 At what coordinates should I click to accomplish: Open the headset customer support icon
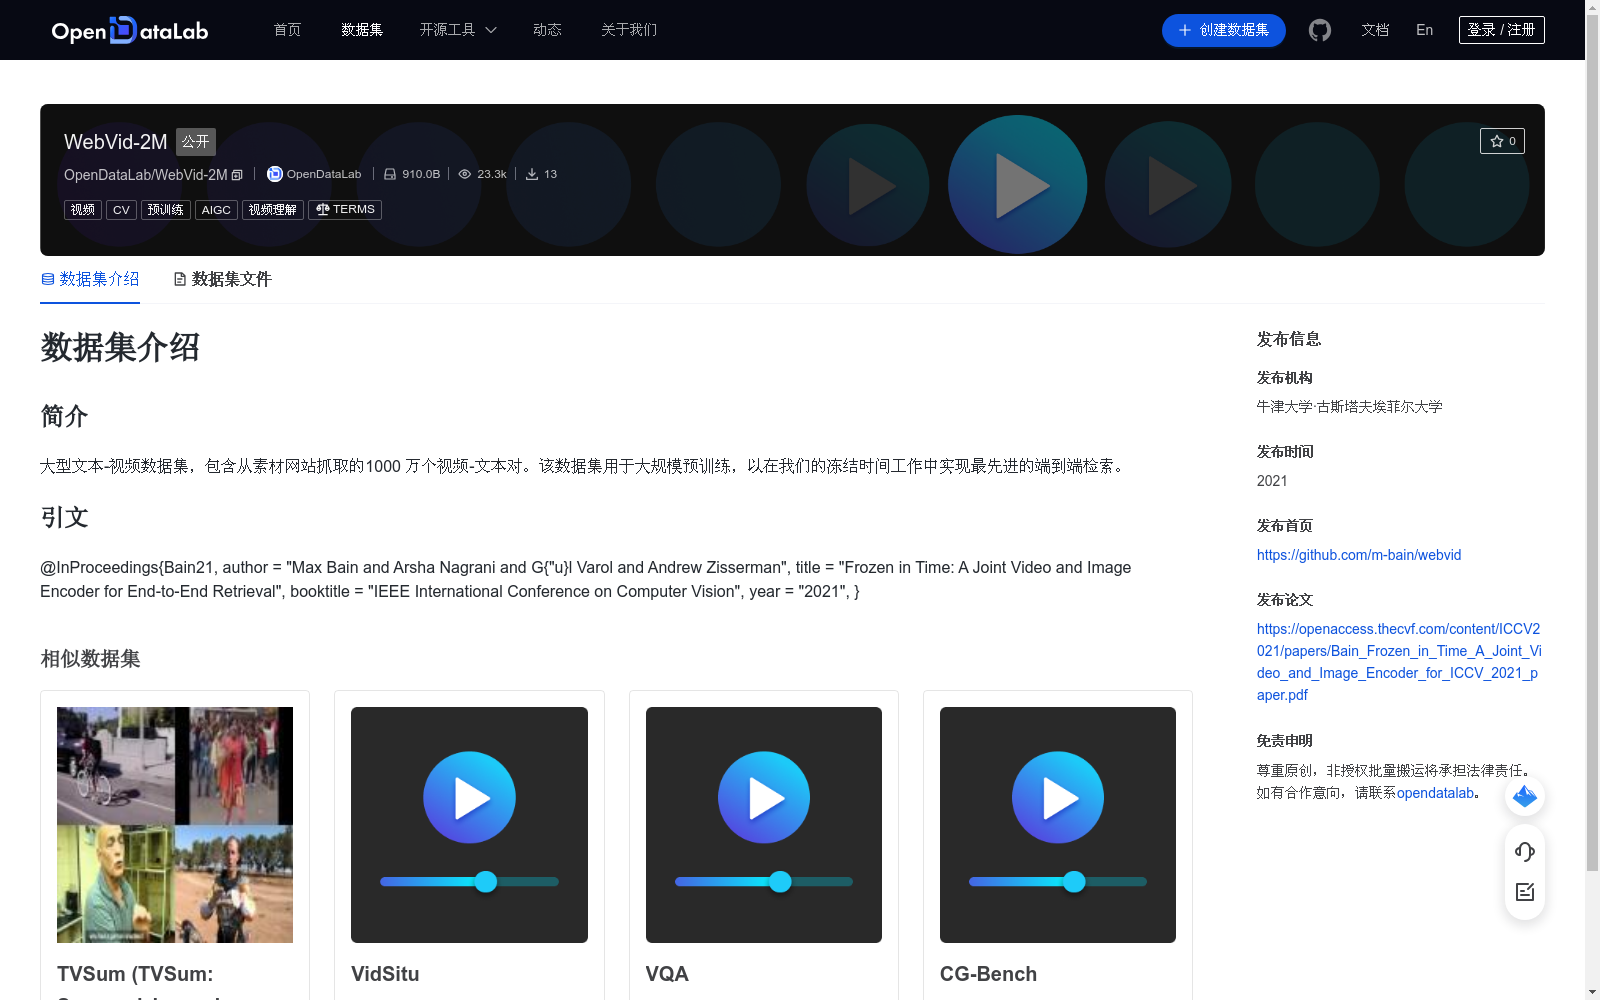pos(1524,852)
